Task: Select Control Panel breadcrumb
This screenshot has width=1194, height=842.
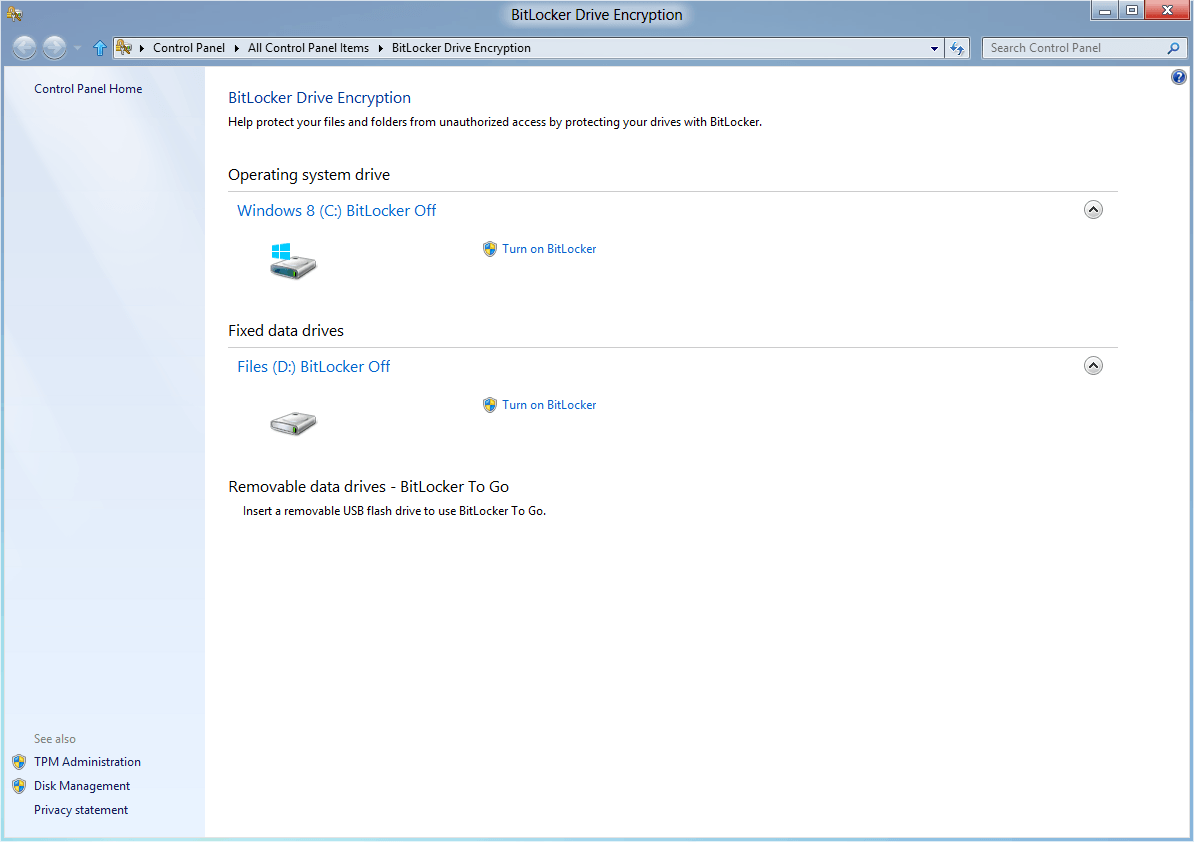Action: click(x=189, y=48)
